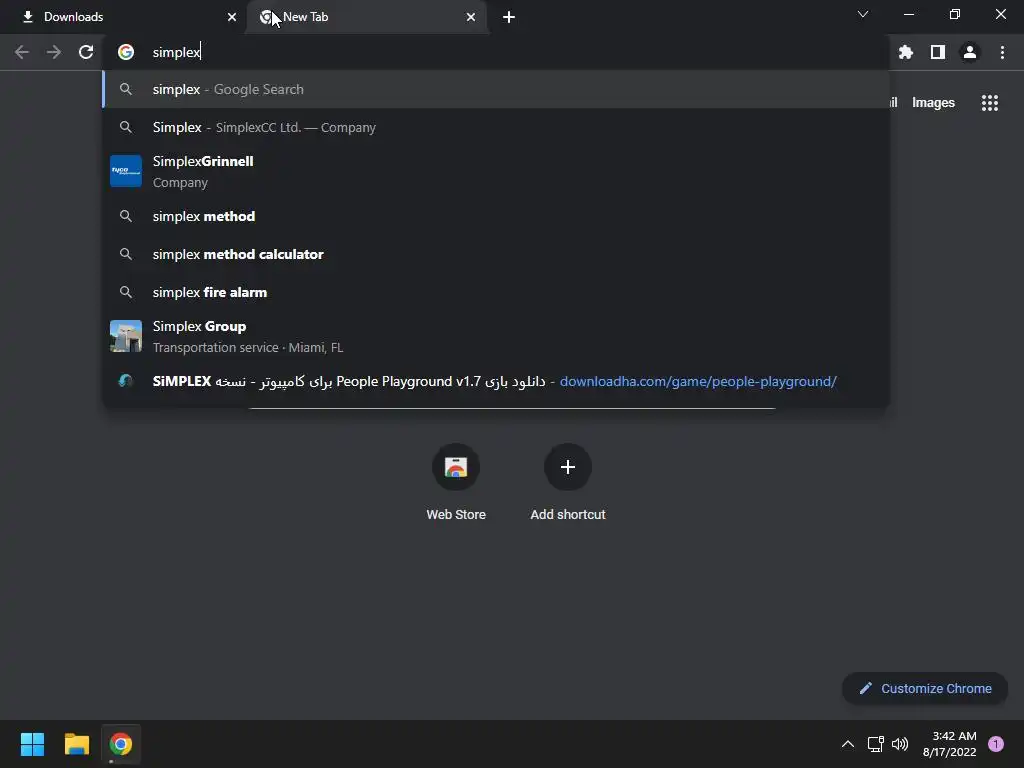Viewport: 1024px width, 768px height.
Task: Switch to the Downloads tab
Action: pyautogui.click(x=122, y=17)
